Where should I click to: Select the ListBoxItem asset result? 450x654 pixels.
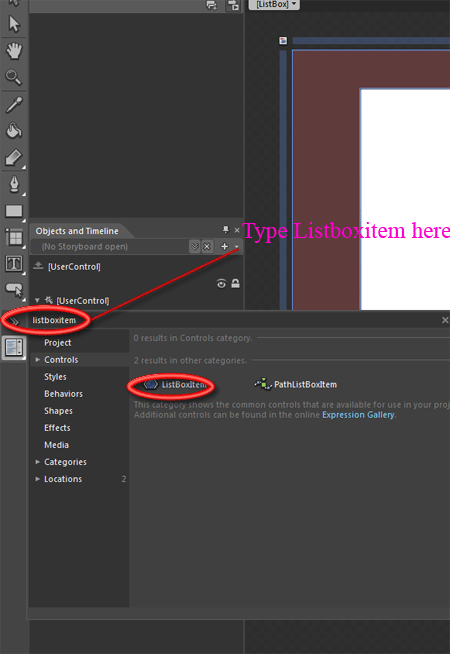click(x=175, y=385)
